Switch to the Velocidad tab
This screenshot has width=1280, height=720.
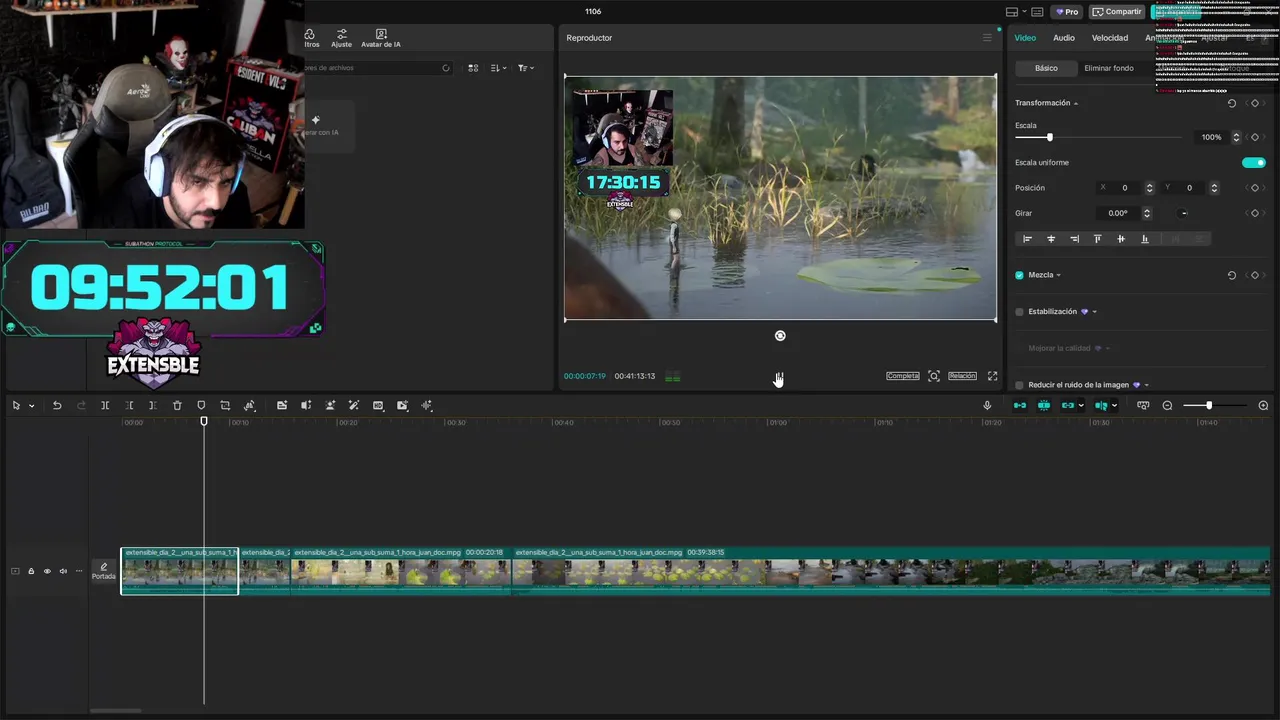[1110, 38]
